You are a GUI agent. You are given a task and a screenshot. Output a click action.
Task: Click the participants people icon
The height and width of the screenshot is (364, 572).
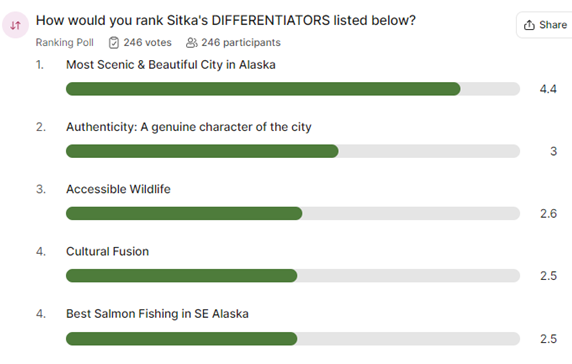pyautogui.click(x=192, y=43)
